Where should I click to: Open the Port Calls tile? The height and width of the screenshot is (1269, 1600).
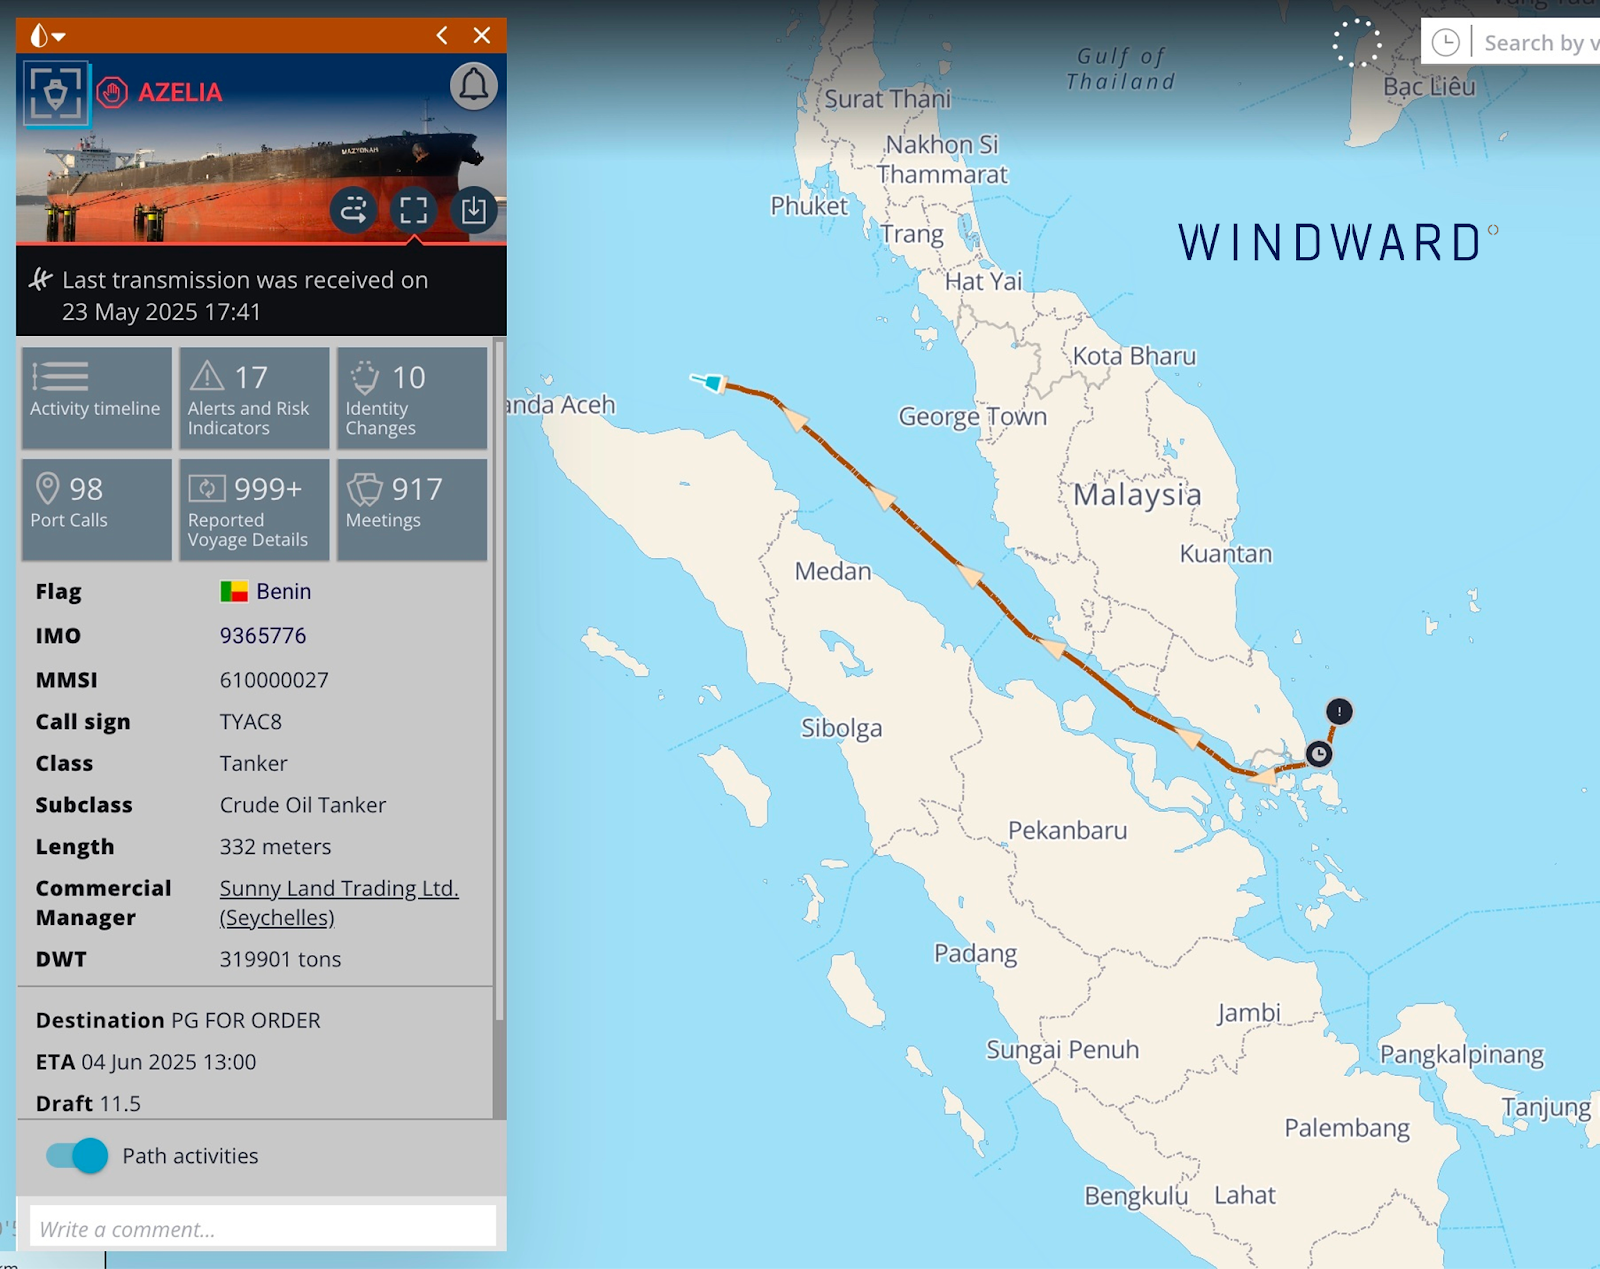96,509
